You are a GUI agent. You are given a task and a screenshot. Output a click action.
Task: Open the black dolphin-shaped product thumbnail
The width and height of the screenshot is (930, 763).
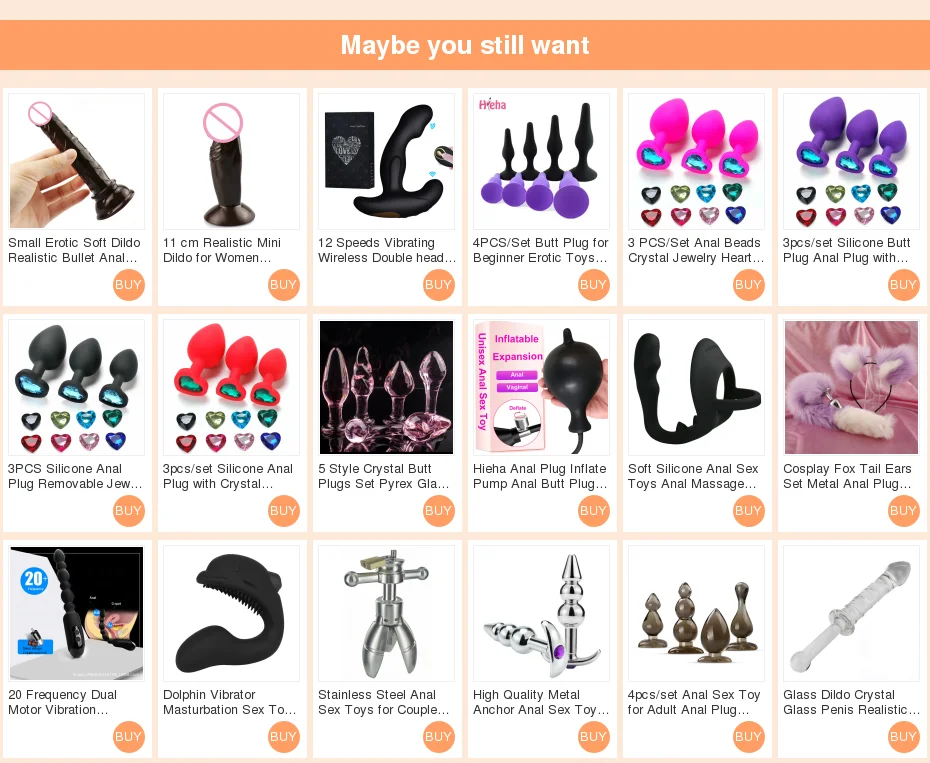(231, 613)
